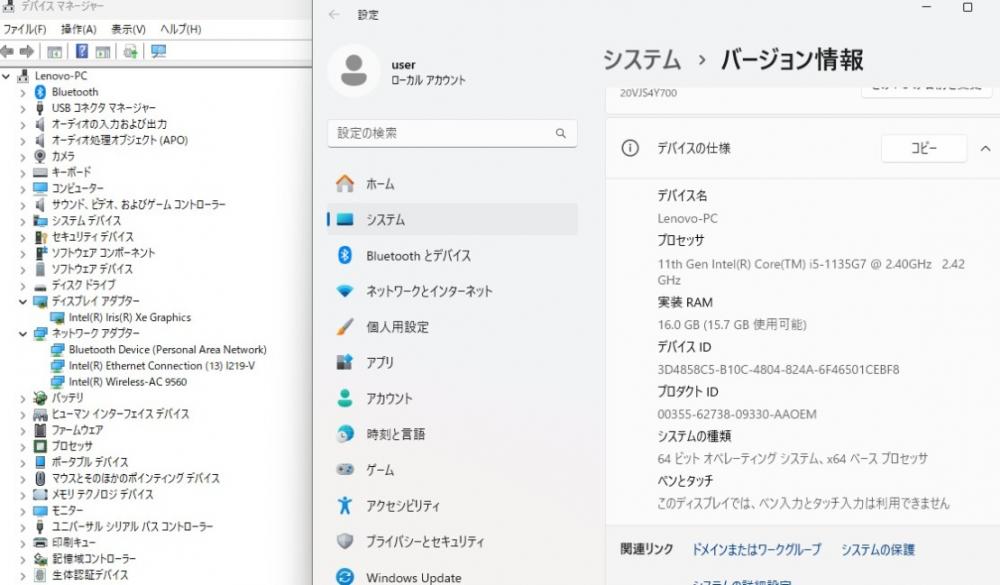Screen dimensions: 1000x585
Task: Click the オーディオ処理オブジェクト (APO) label
Action: [119, 140]
